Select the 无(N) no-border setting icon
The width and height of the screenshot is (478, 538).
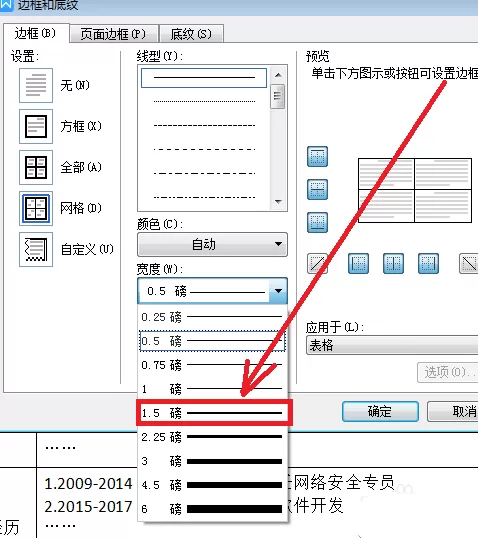[x=36, y=85]
